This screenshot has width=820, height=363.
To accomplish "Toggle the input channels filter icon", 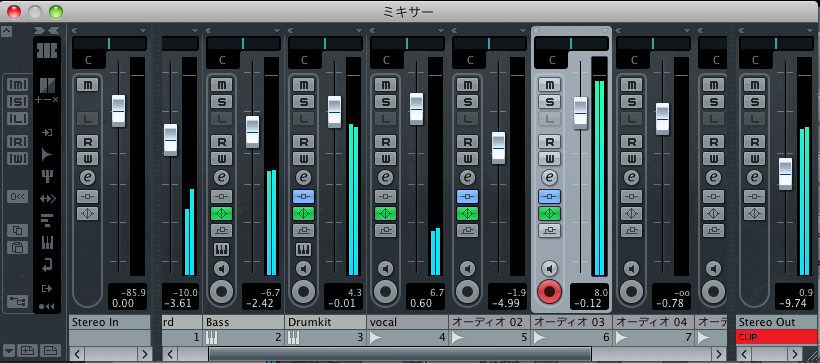I will [x=47, y=132].
